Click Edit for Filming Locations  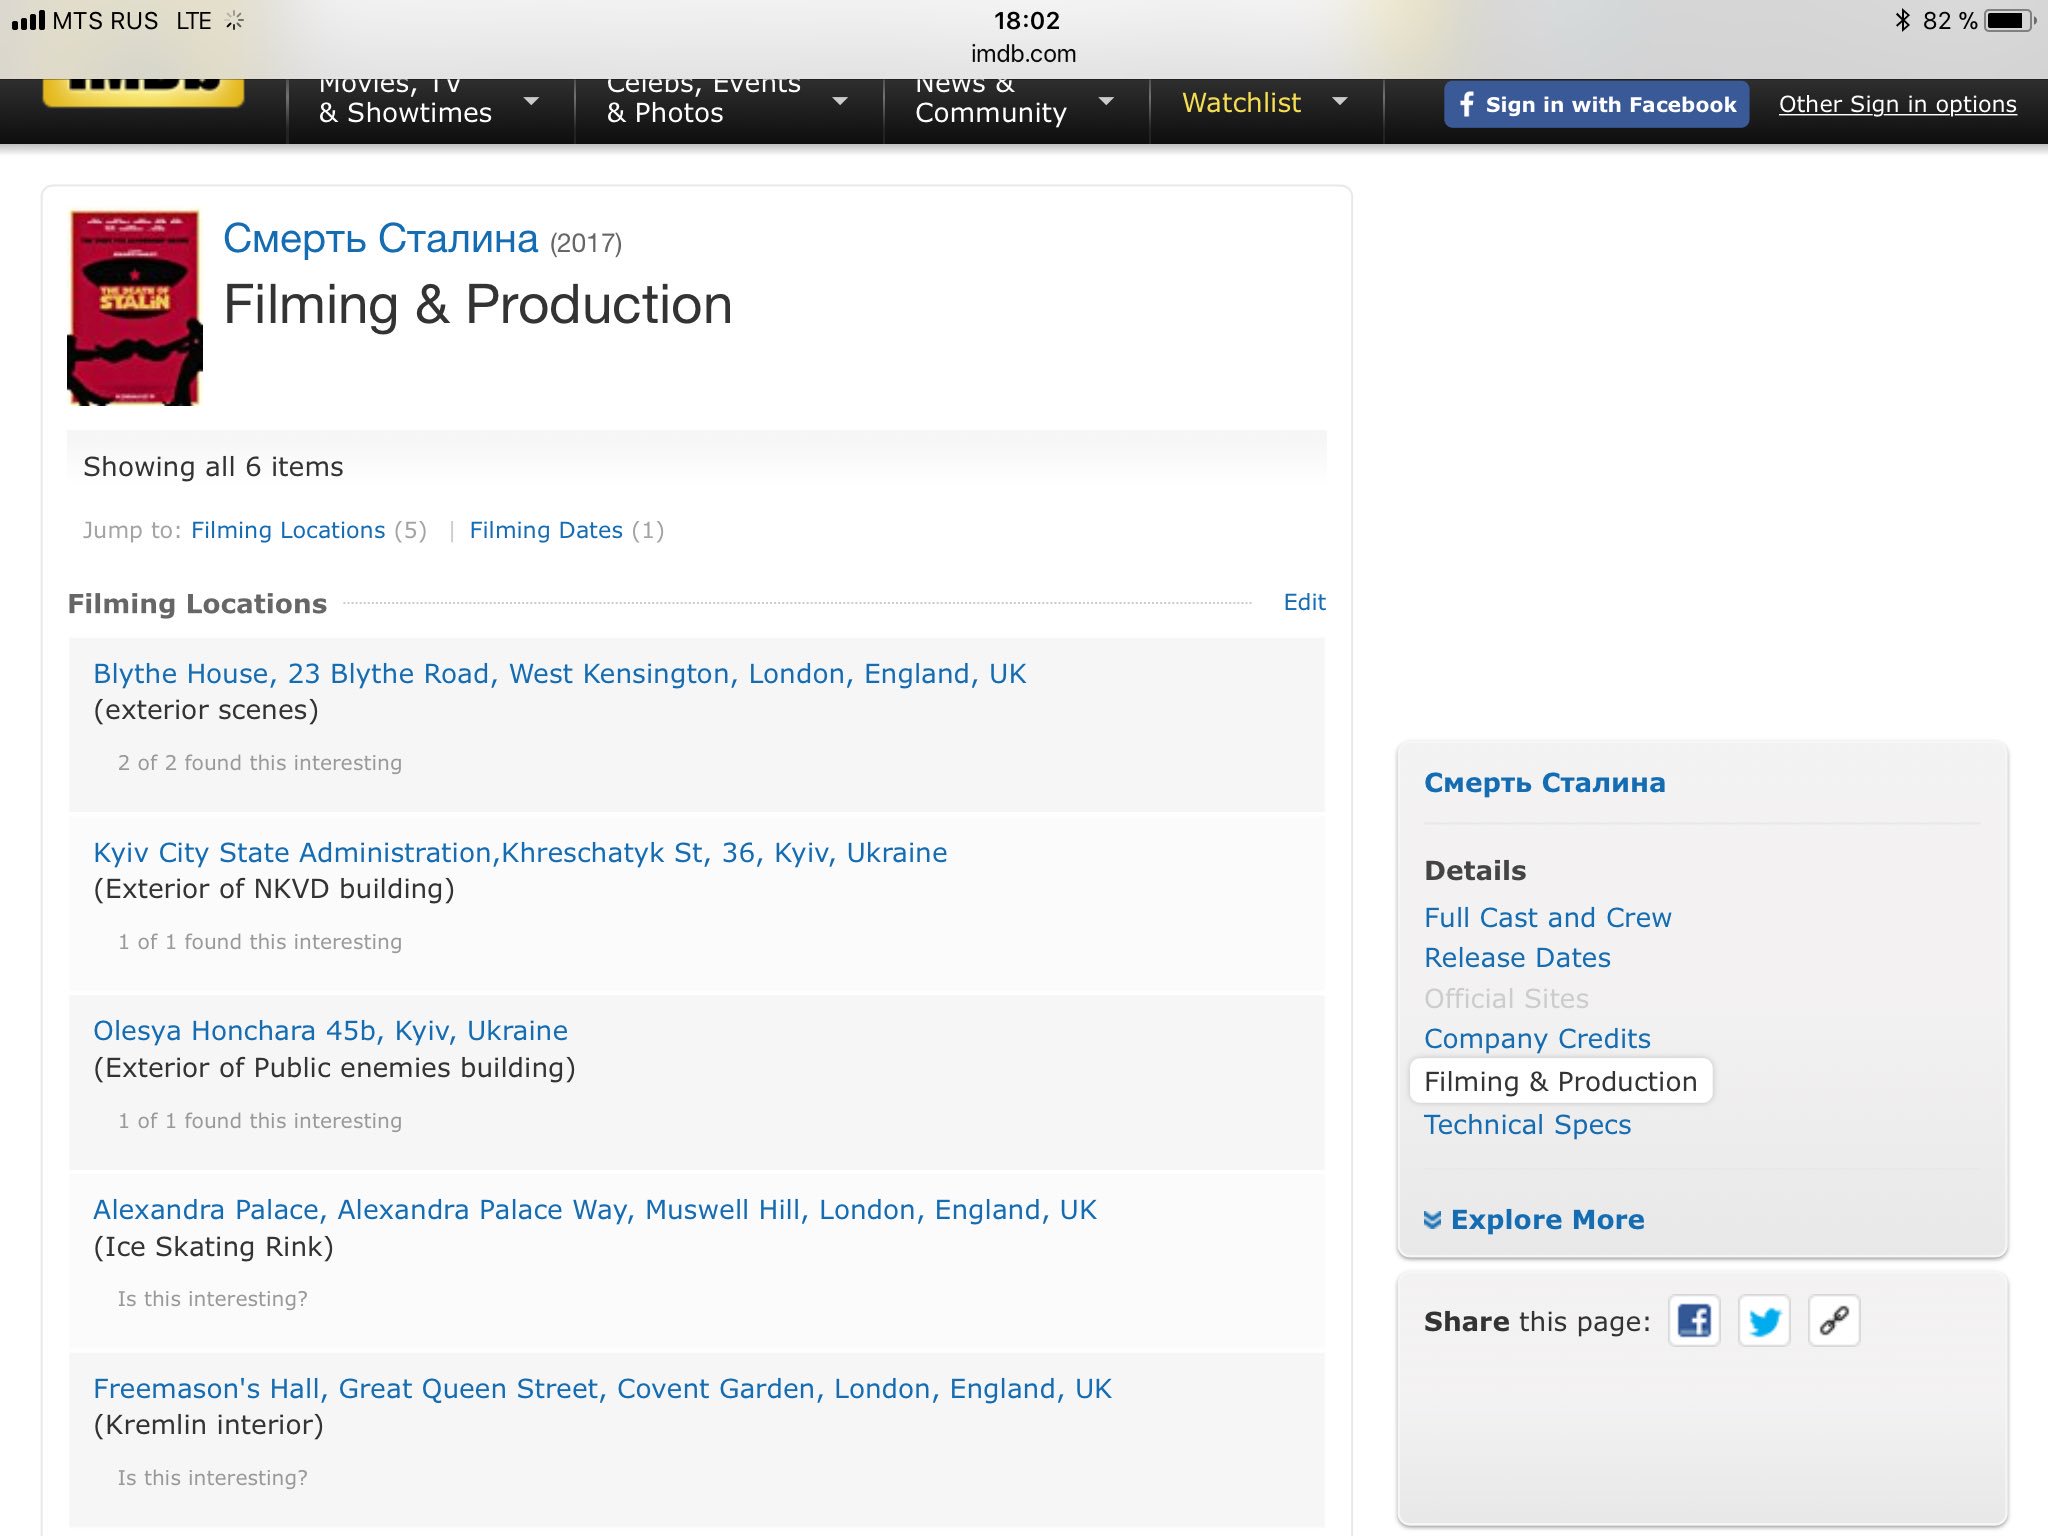(1304, 602)
